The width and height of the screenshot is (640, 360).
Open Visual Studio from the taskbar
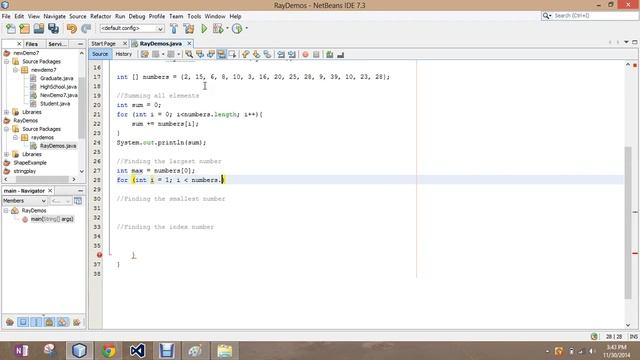click(x=138, y=351)
